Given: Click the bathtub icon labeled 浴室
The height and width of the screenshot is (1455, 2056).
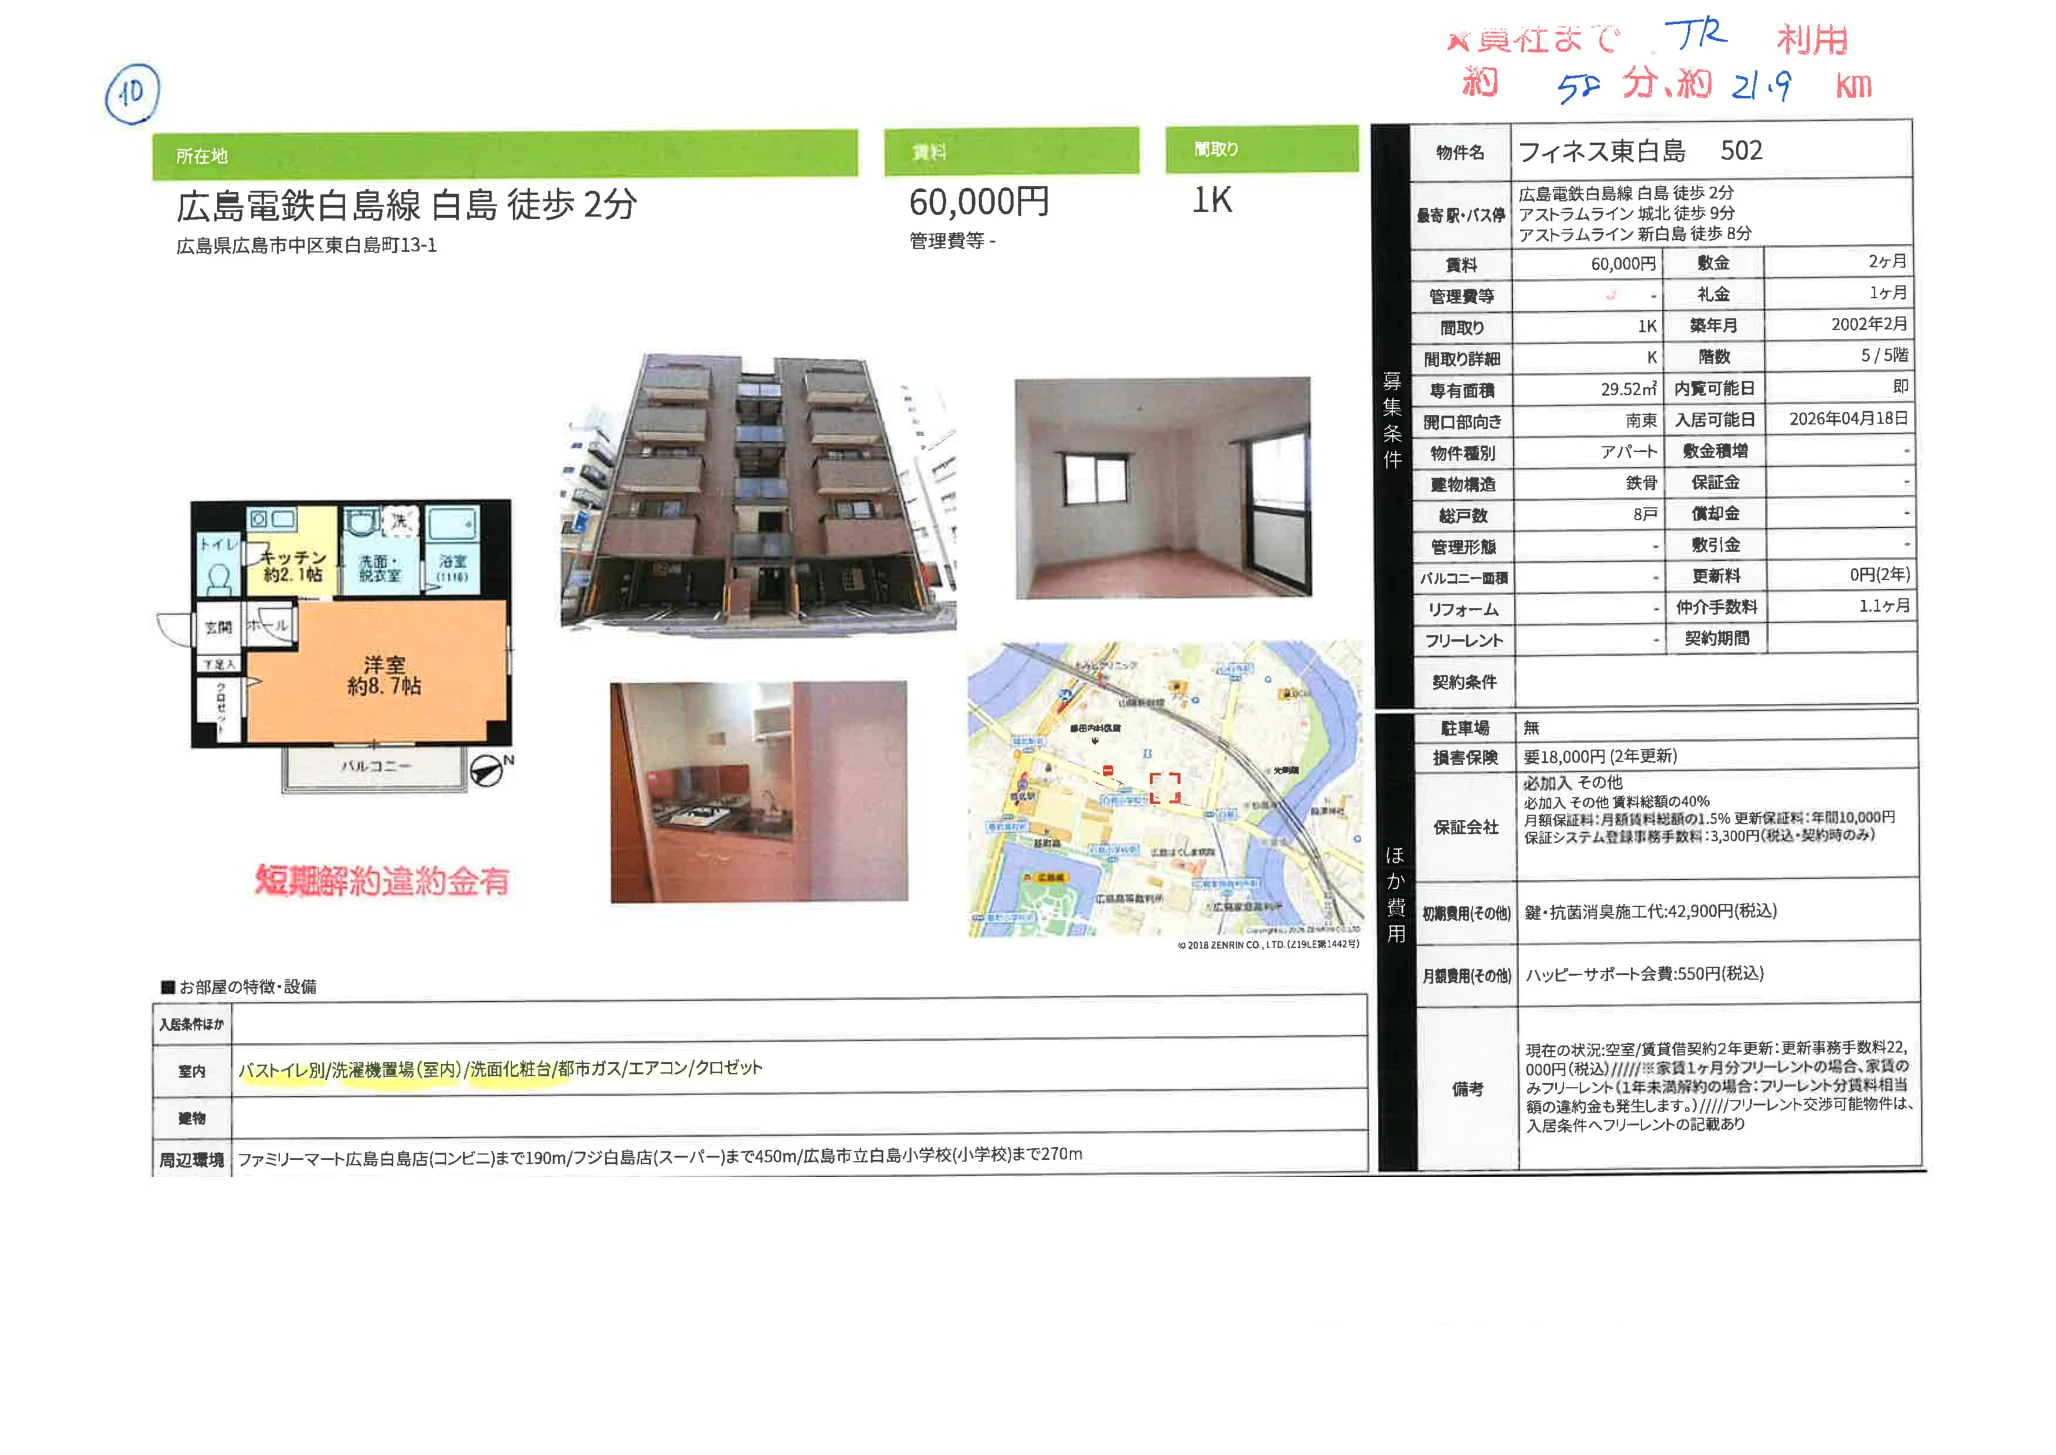Looking at the screenshot, I should pos(453,524).
